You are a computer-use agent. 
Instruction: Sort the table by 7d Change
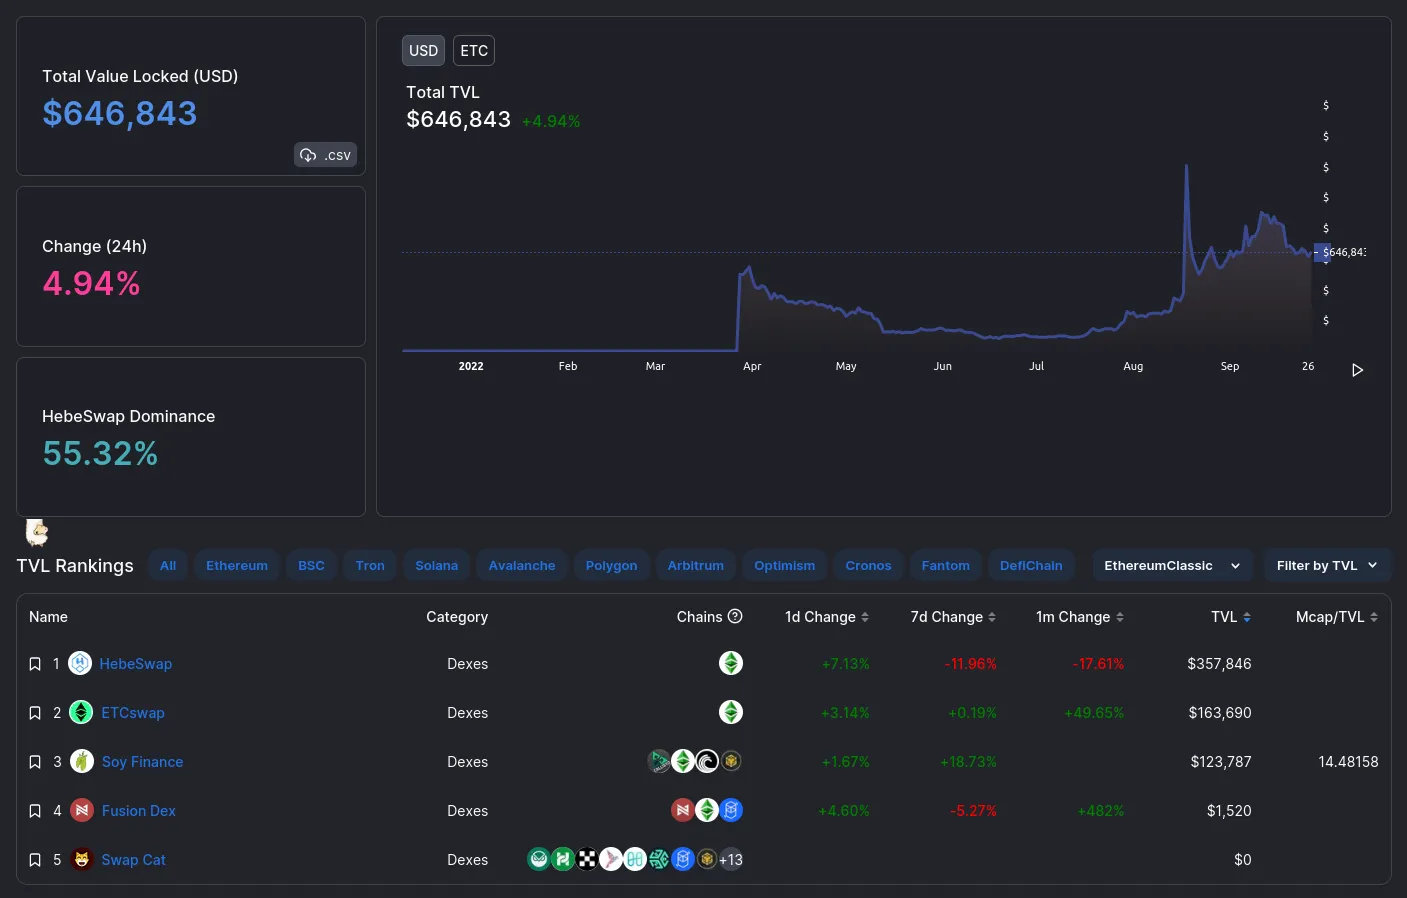953,617
